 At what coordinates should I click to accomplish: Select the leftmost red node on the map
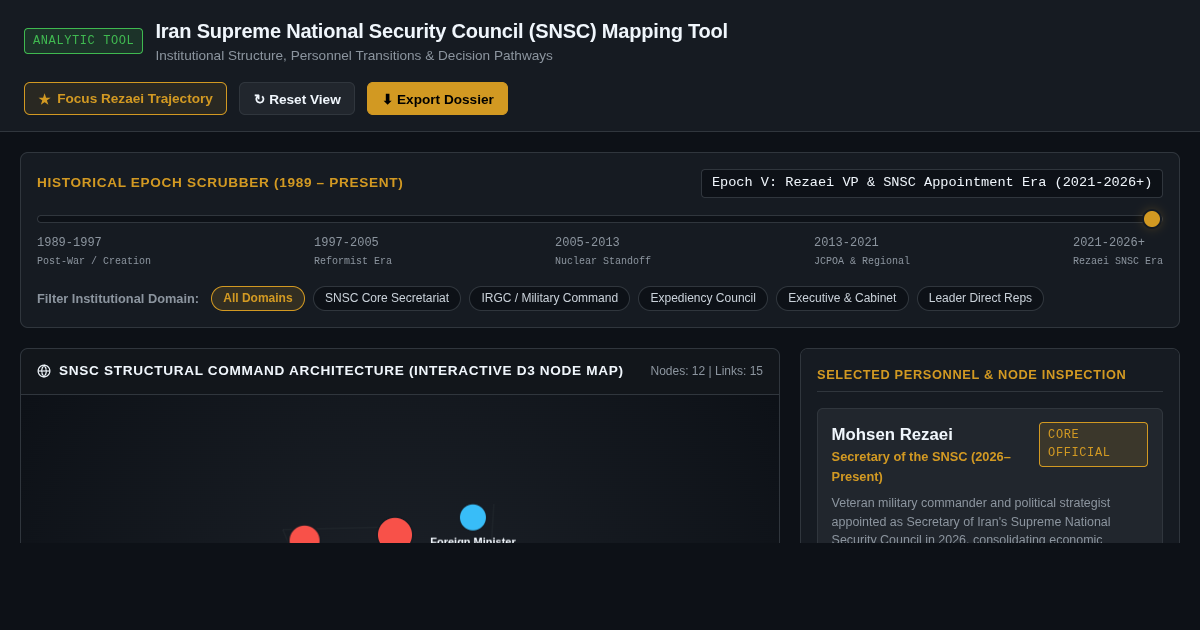pyautogui.click(x=304, y=535)
